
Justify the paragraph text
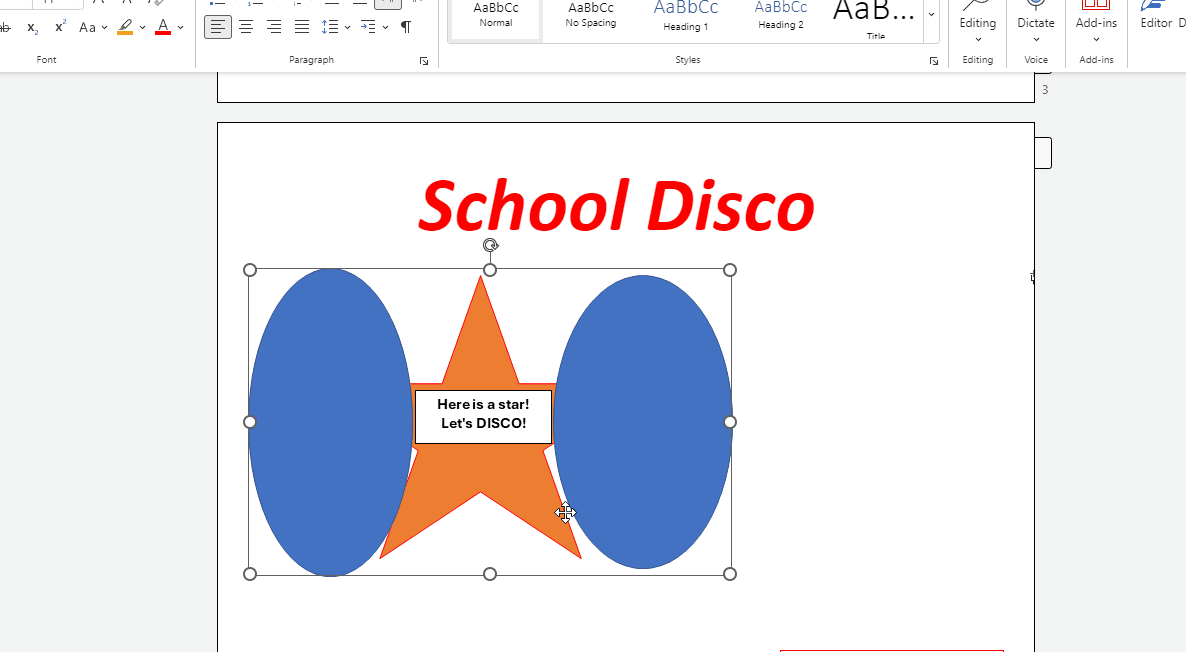pyautogui.click(x=302, y=27)
